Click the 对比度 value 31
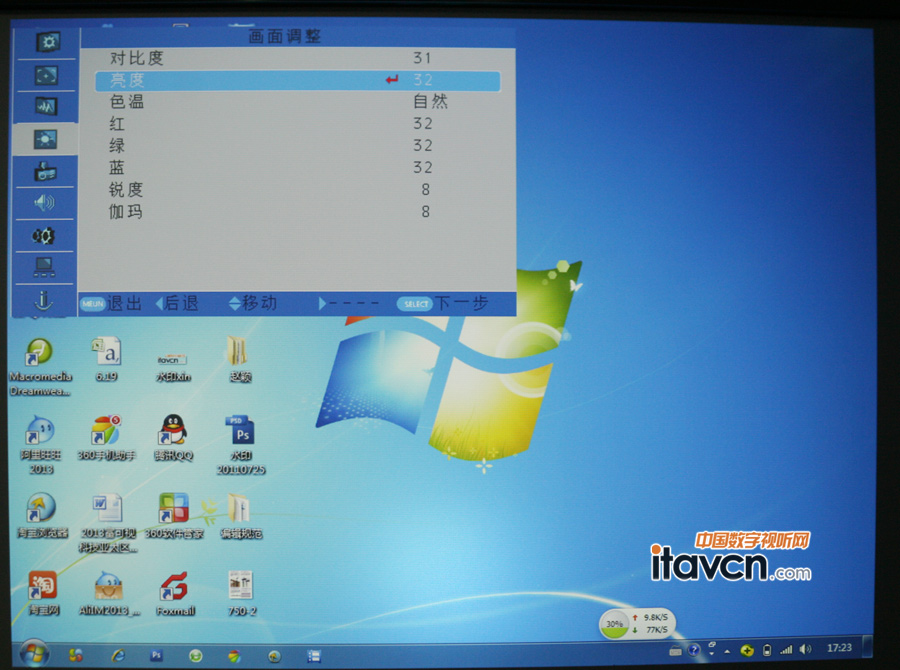Image resolution: width=900 pixels, height=670 pixels. [x=422, y=58]
